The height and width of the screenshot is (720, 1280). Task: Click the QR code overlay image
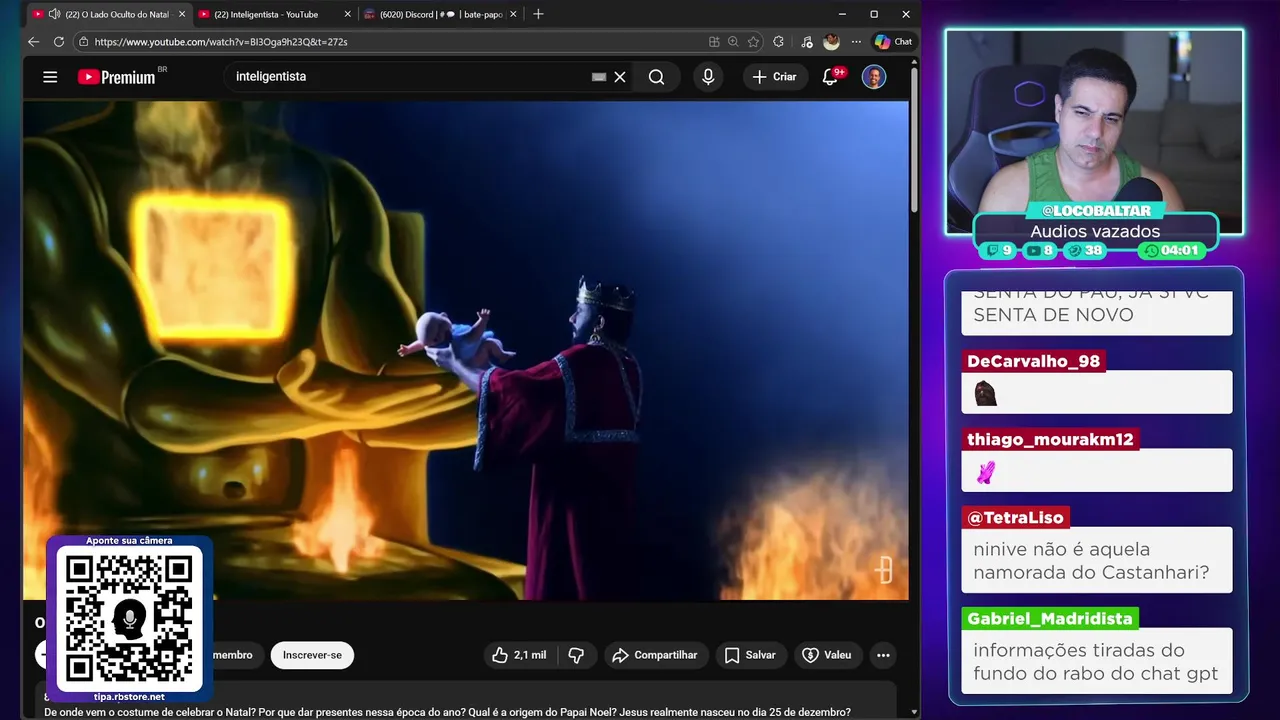click(x=129, y=618)
